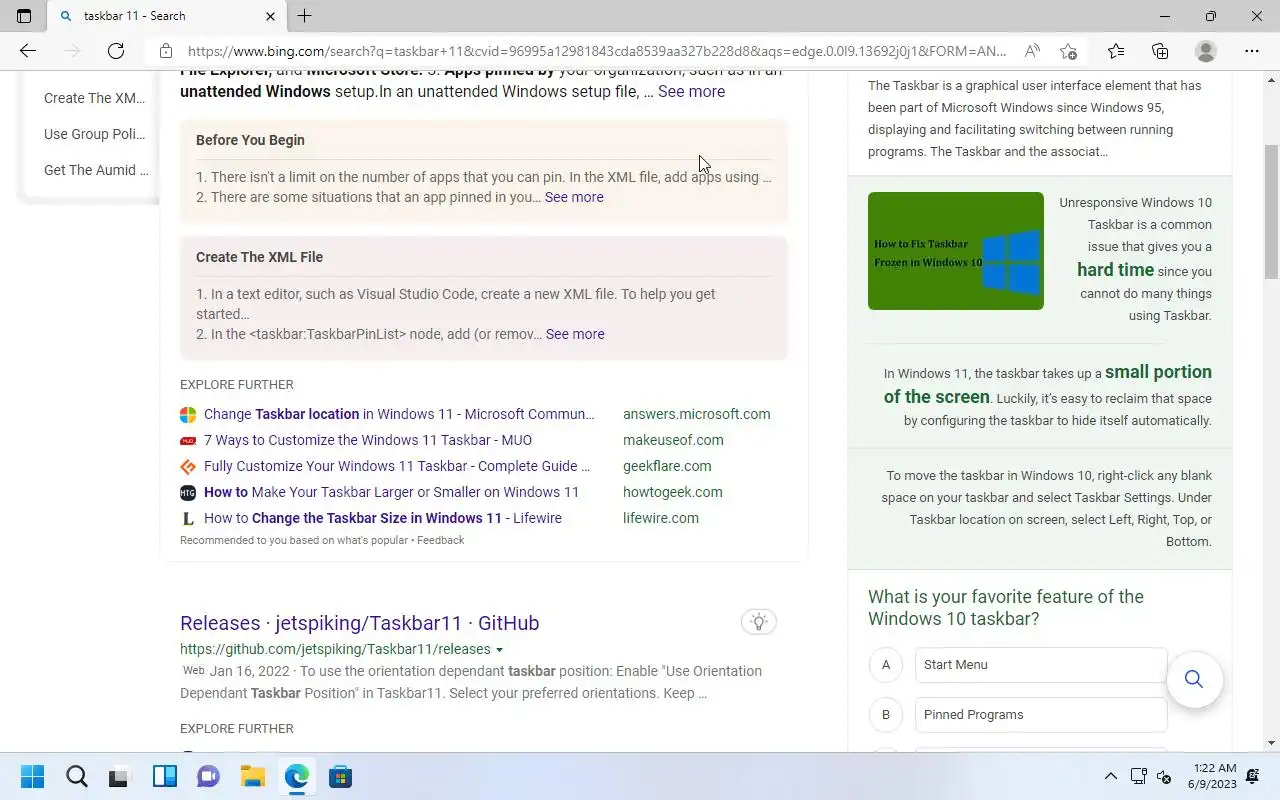Open the muted volume tray icon
The height and width of the screenshot is (800, 1280).
pyautogui.click(x=1164, y=776)
